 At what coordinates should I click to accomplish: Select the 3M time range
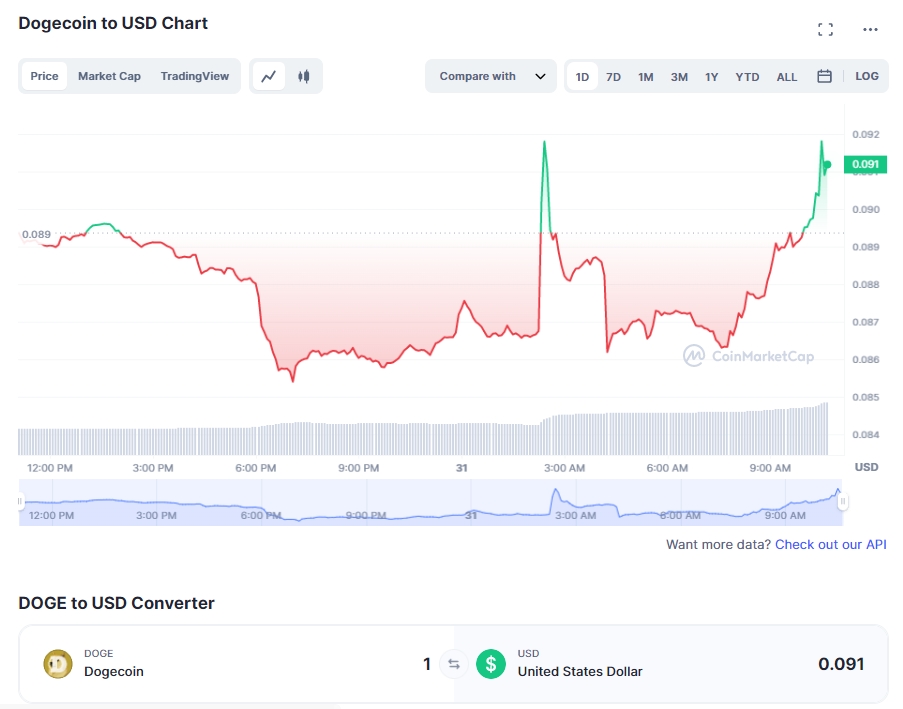679,77
